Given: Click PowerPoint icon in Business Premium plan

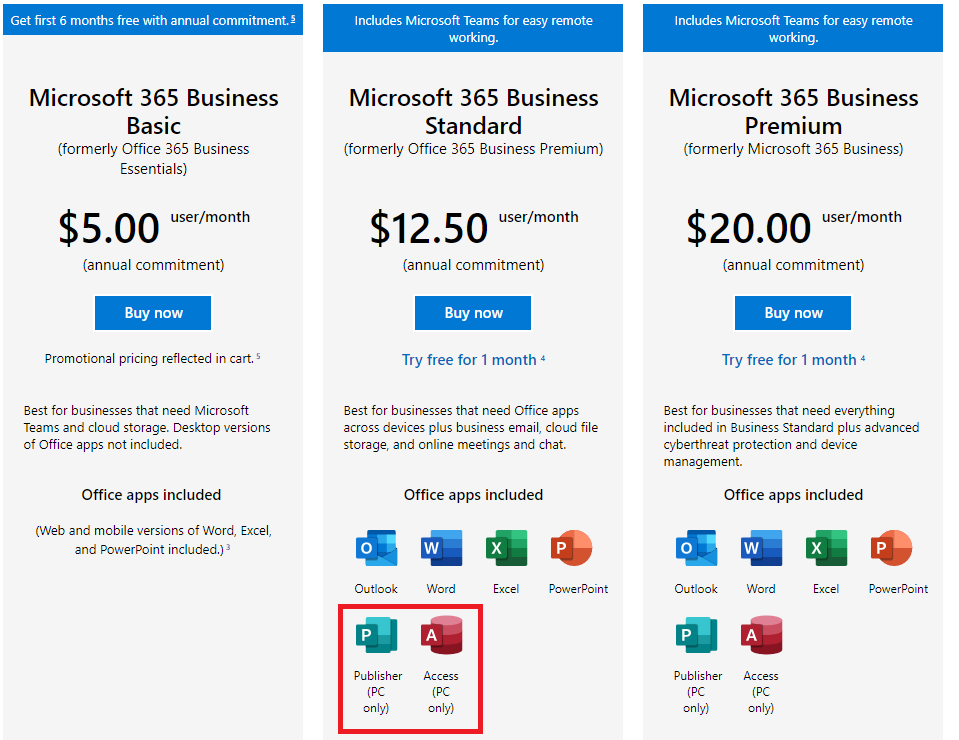Looking at the screenshot, I should [892, 548].
